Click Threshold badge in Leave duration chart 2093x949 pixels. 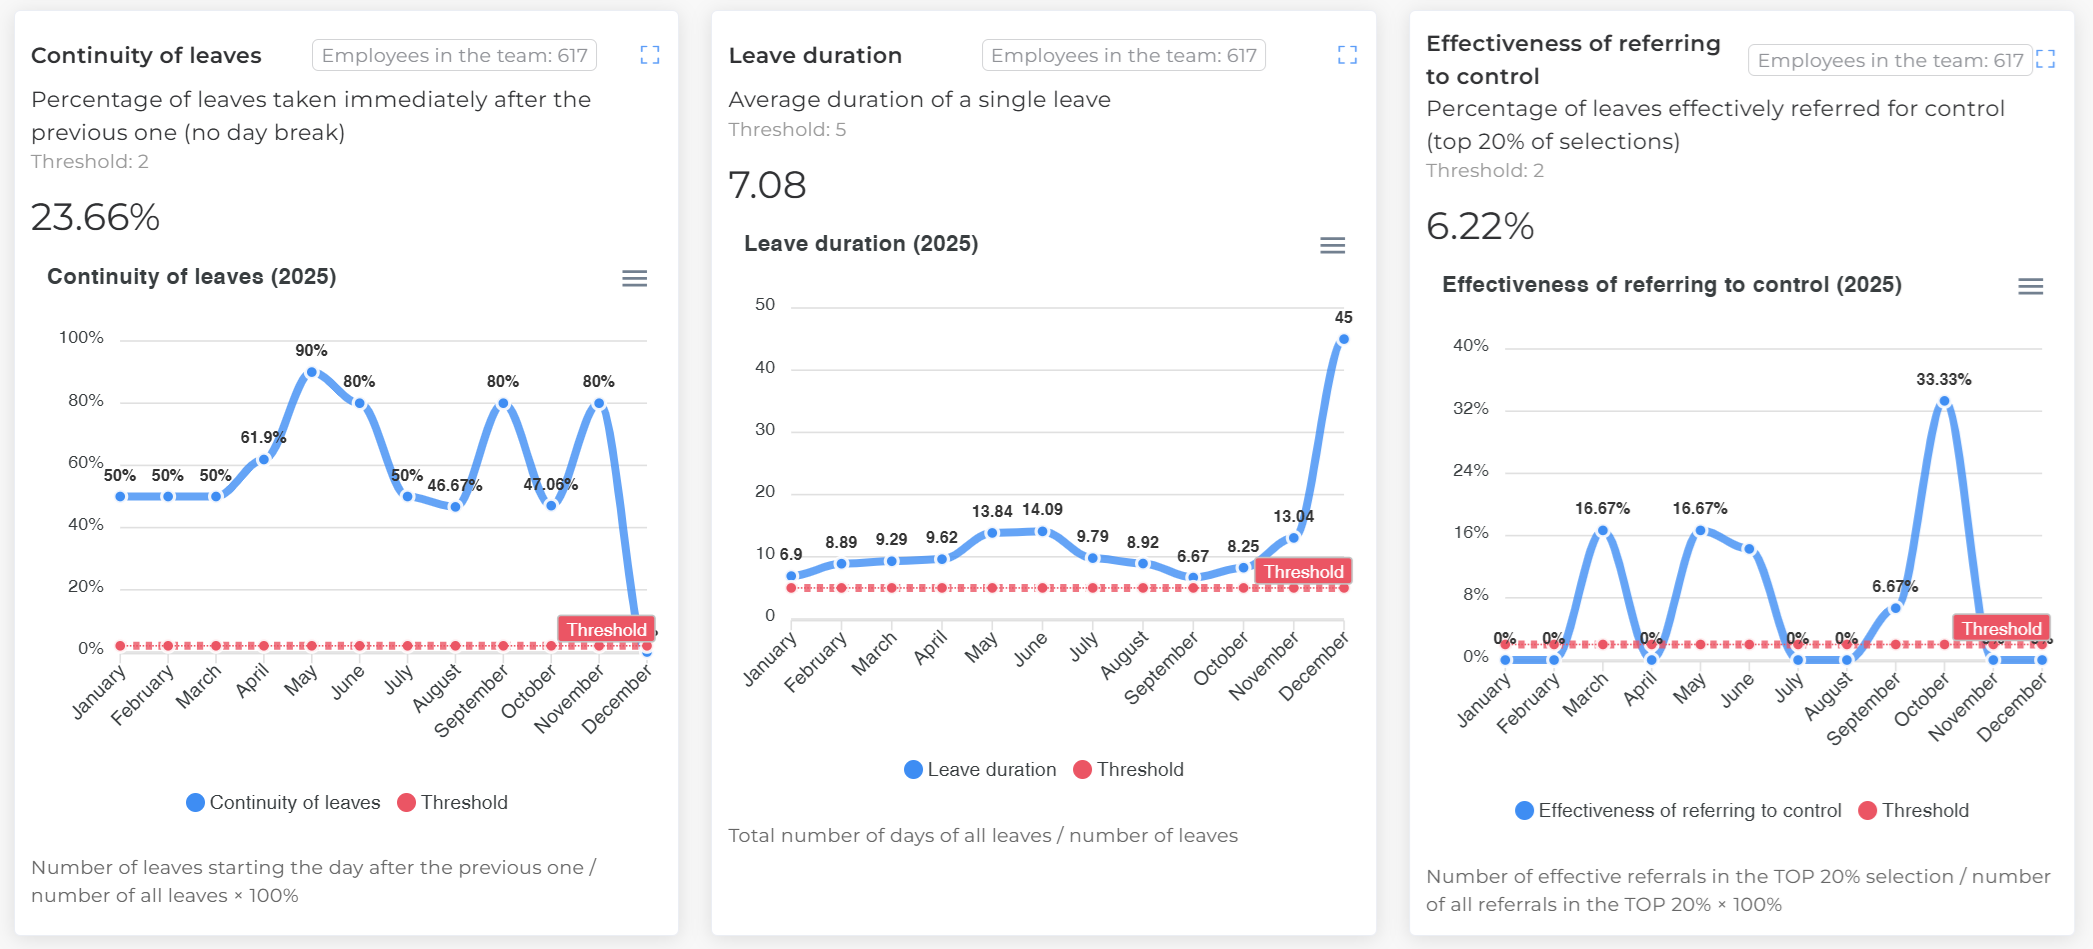pos(1303,571)
